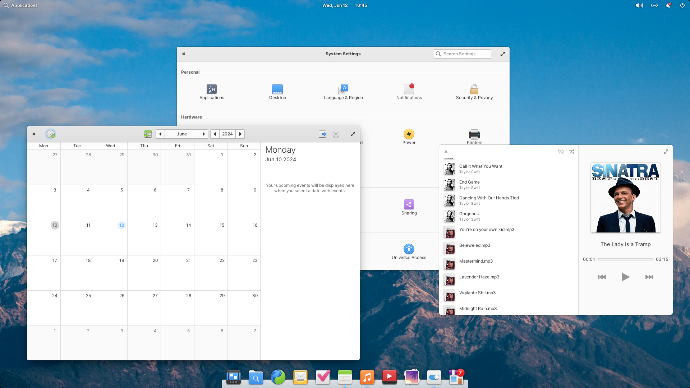Launch Videos from the dock
This screenshot has width=690, height=388.
coord(389,377)
